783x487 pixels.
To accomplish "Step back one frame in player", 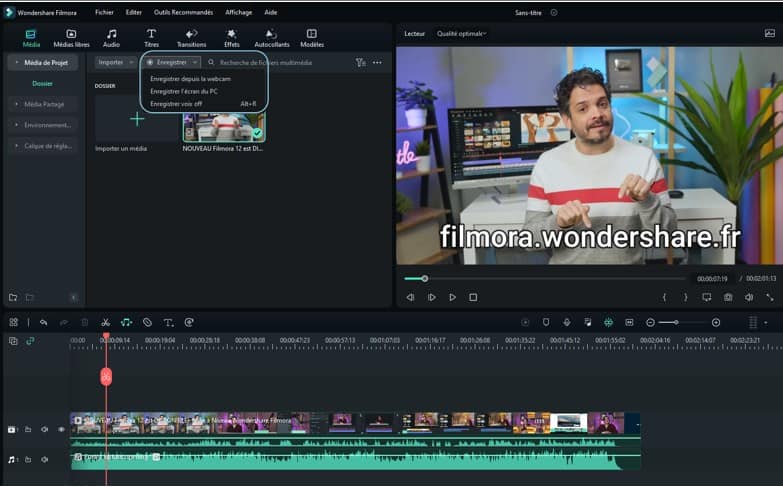I will [x=410, y=297].
